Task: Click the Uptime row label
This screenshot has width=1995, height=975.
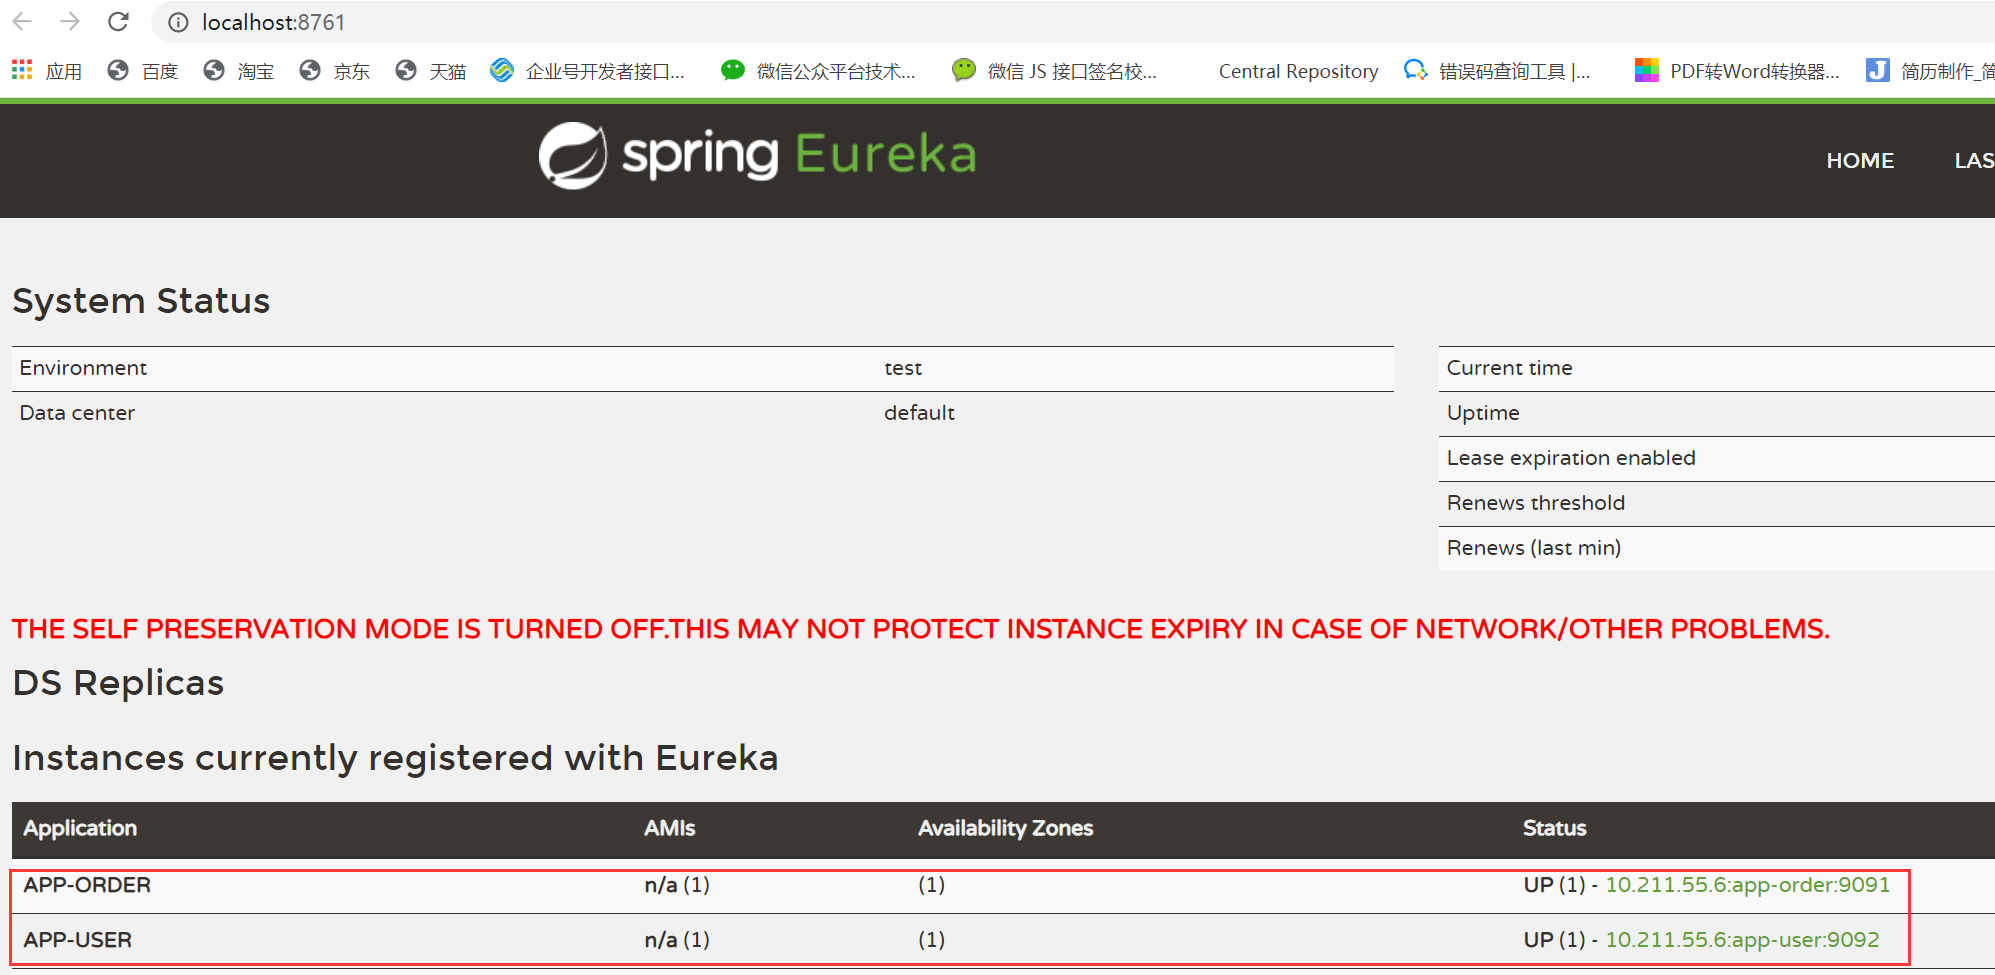Action: (x=1483, y=413)
